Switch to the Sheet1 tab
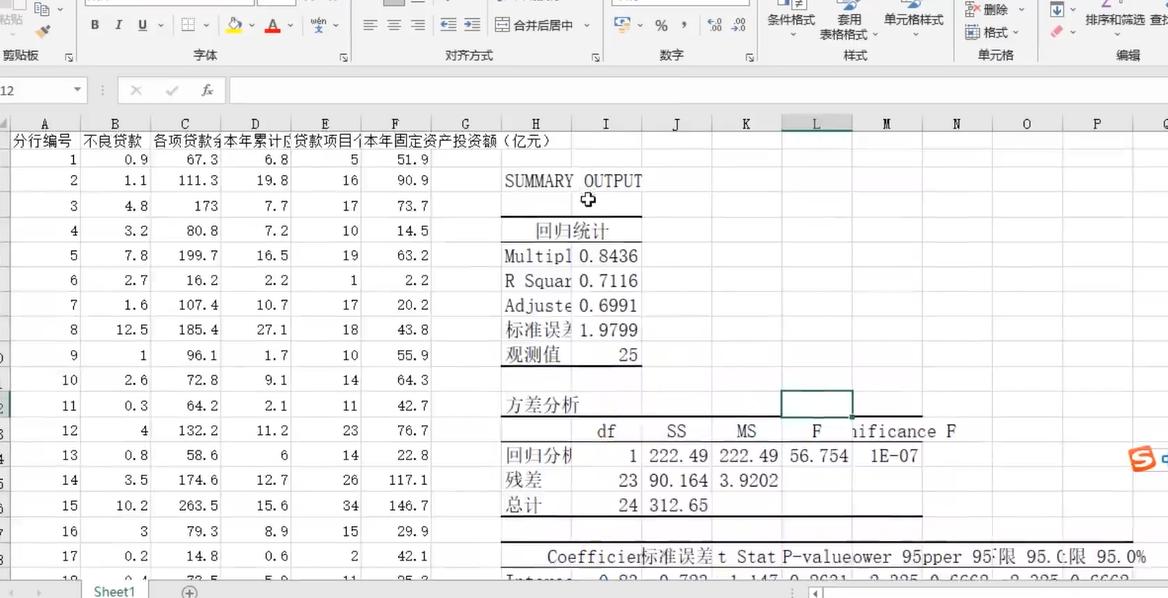The width and height of the screenshot is (1168, 598). (114, 591)
